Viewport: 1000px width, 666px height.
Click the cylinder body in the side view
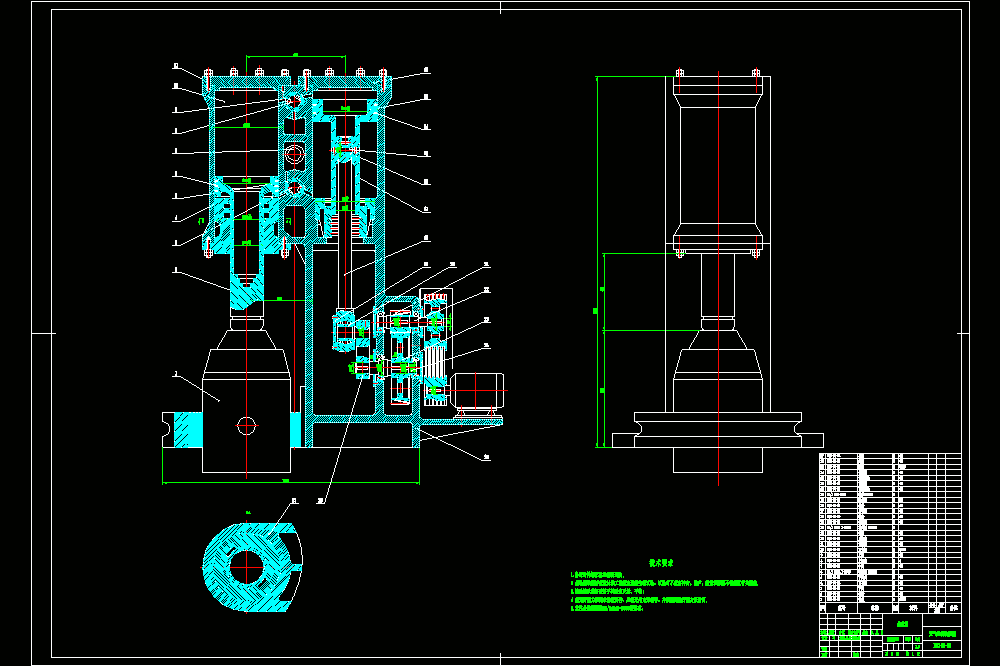tap(718, 165)
